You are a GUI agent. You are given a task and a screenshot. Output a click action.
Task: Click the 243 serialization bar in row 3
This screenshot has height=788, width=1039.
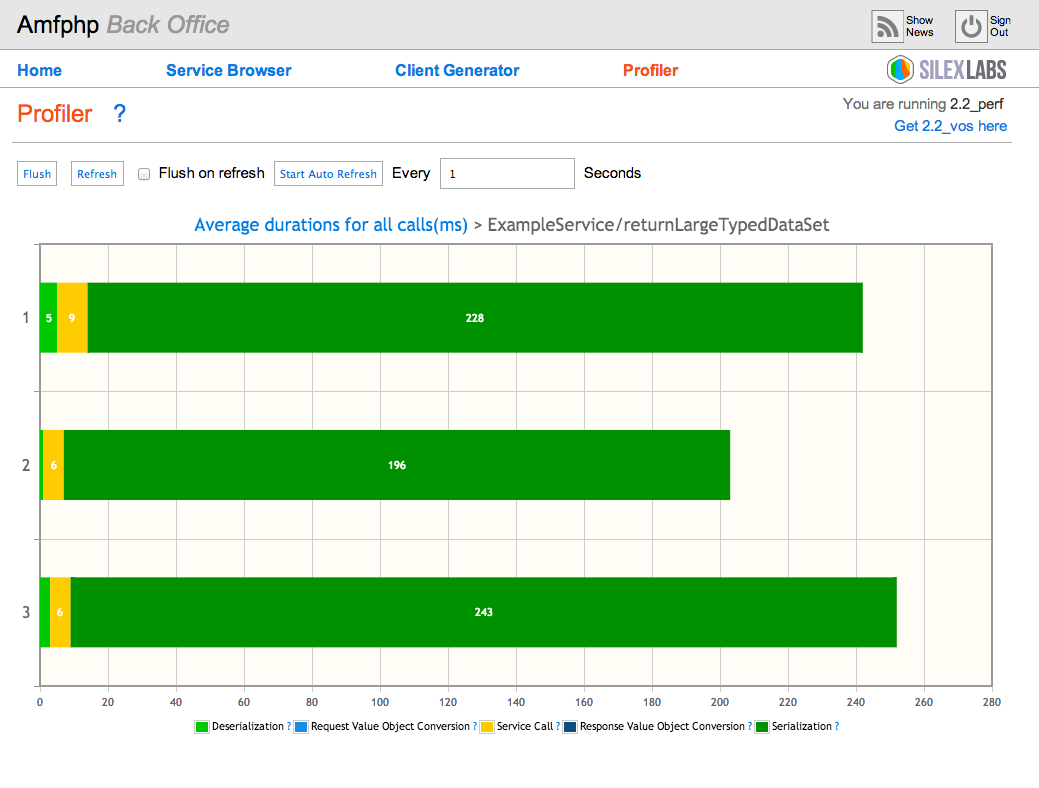pyautogui.click(x=483, y=612)
